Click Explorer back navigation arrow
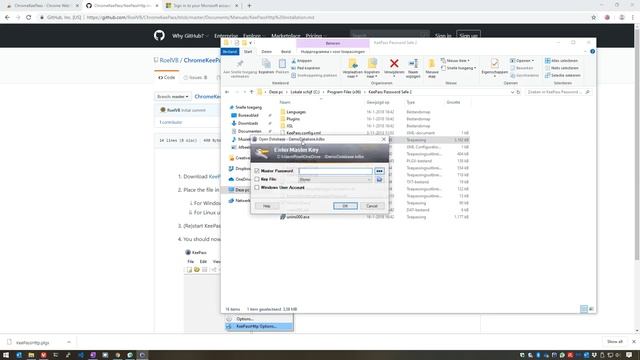 pos(227,92)
